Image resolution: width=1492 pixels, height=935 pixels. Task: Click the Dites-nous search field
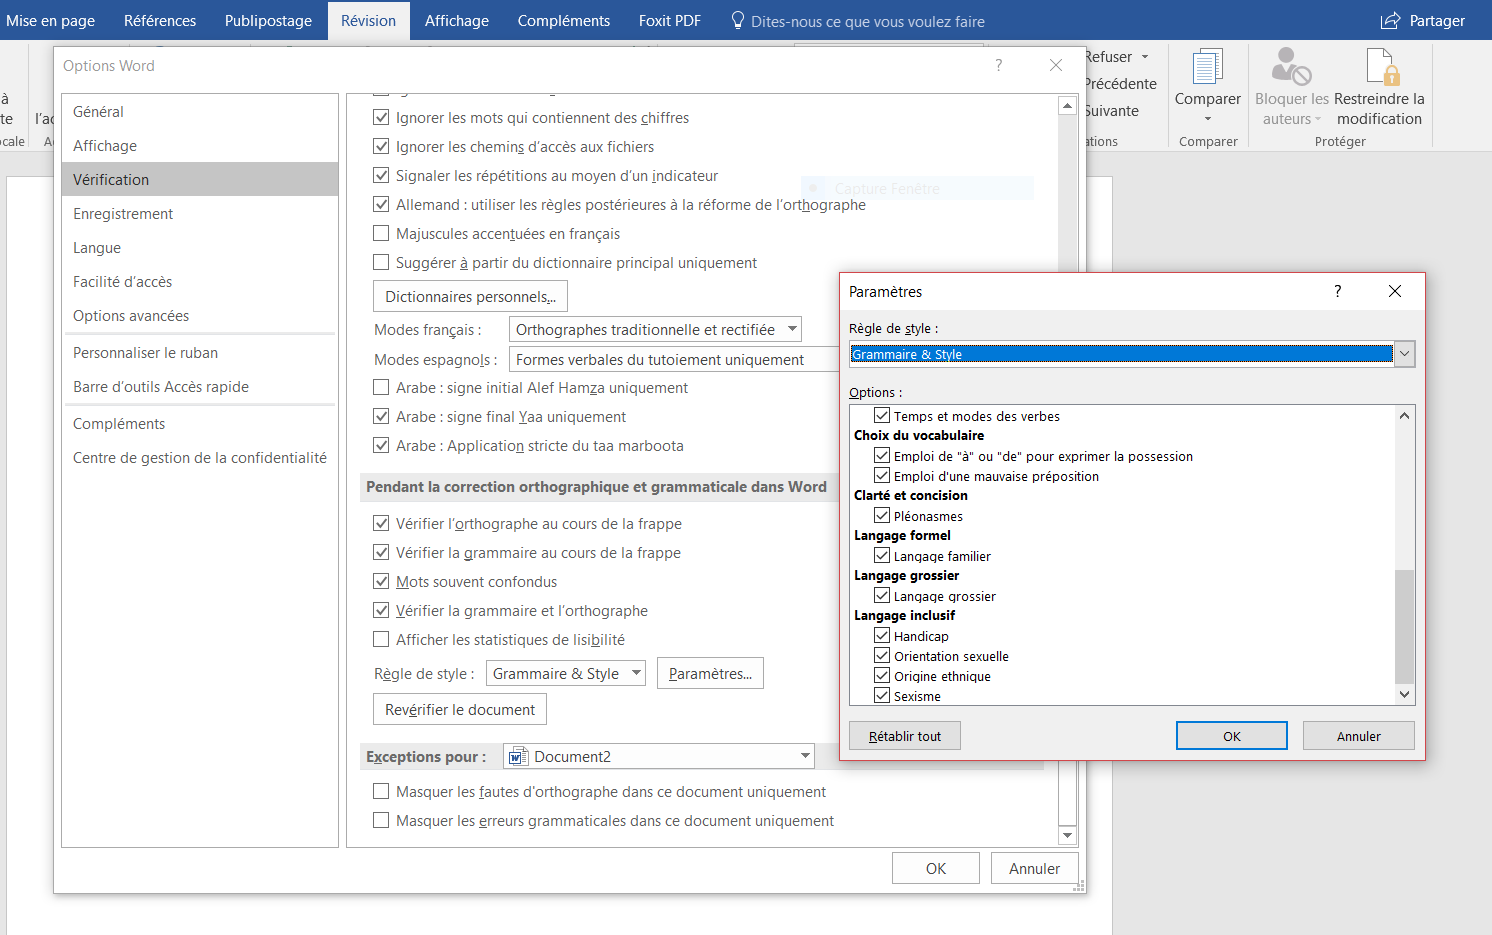point(867,21)
